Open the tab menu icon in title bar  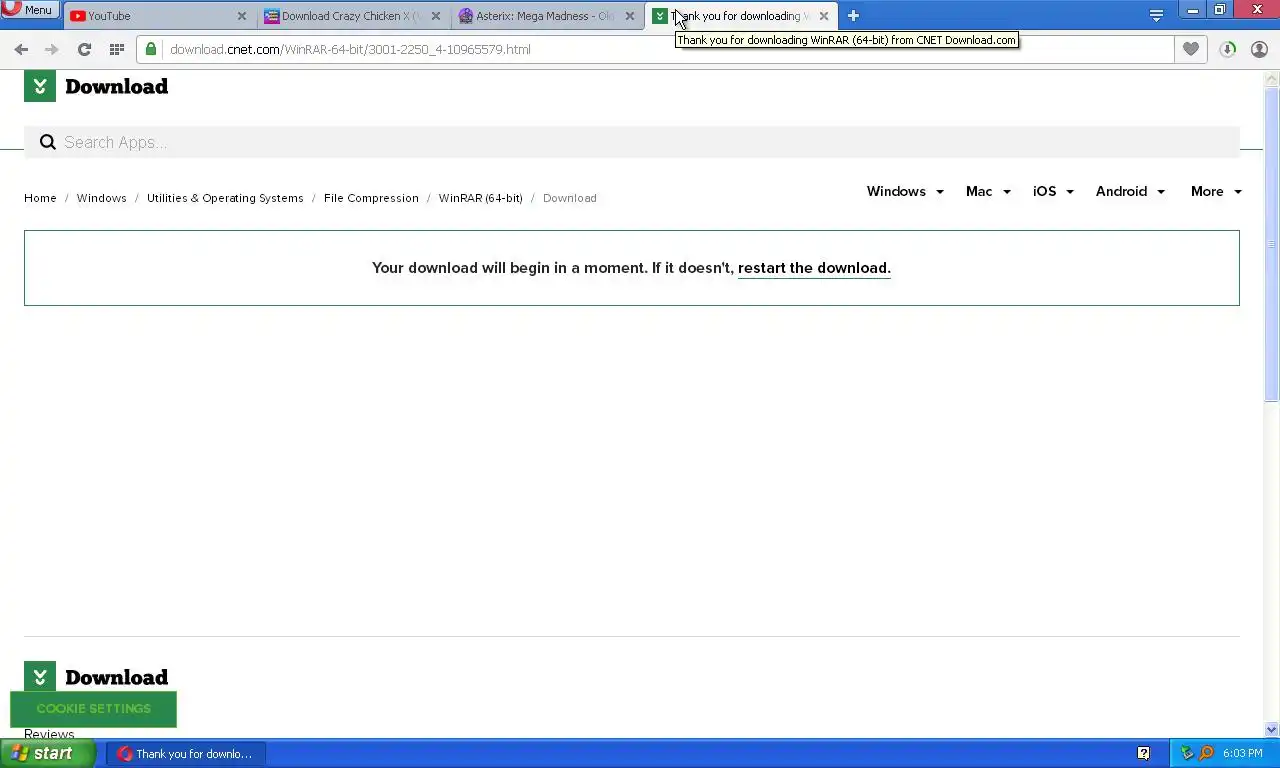click(x=1156, y=15)
